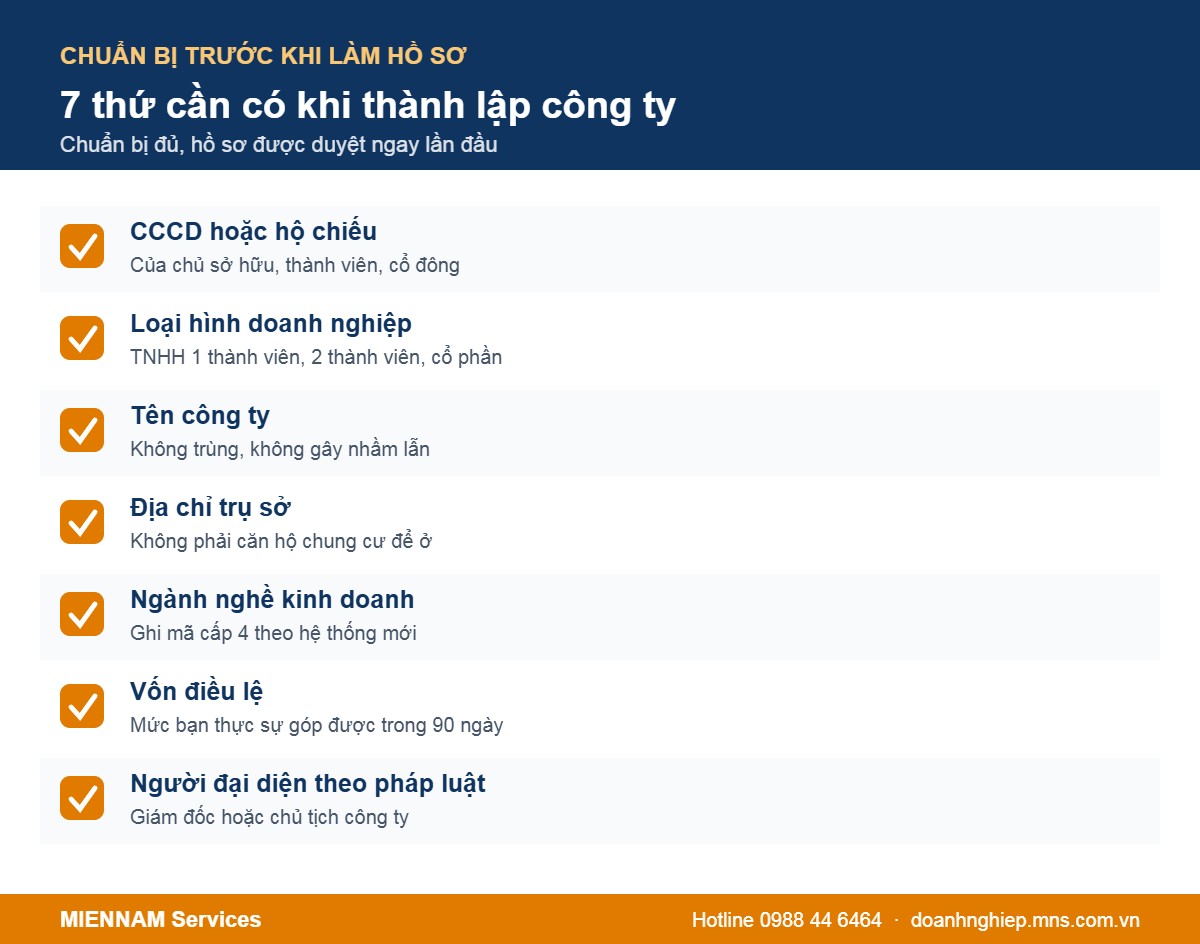Click the checkmark next to Tên công ty
Screen dimensions: 1200x944
pyautogui.click(x=82, y=430)
